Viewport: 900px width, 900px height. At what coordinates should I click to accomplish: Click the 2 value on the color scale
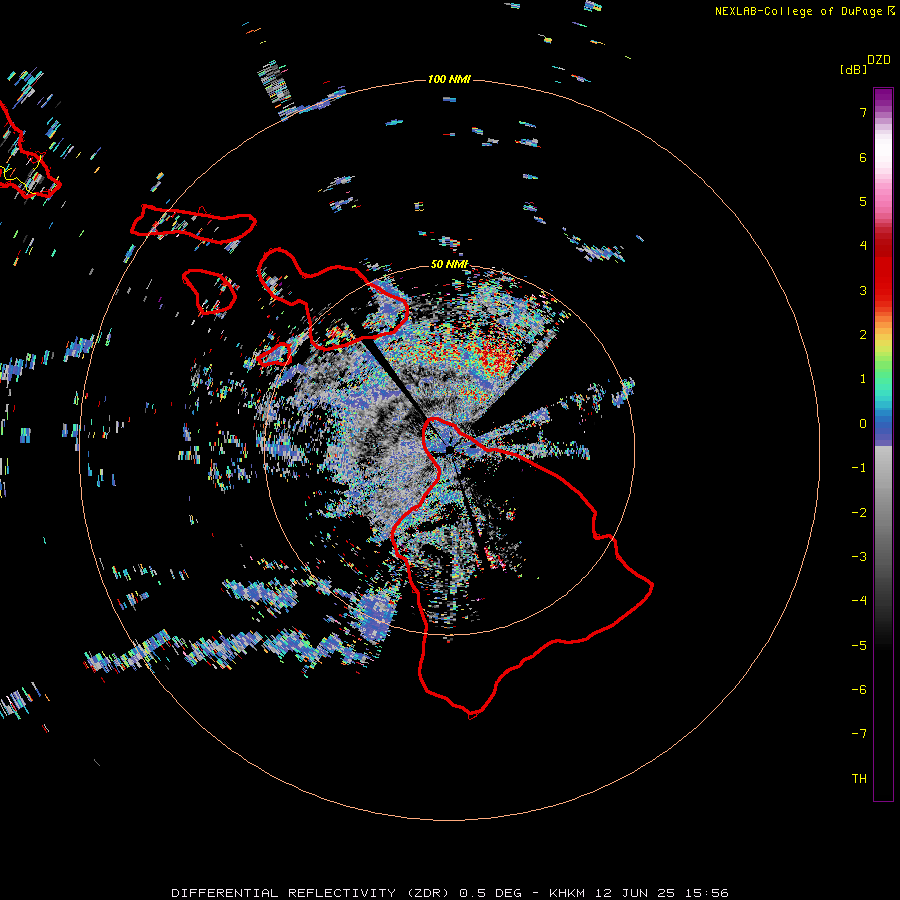863,335
